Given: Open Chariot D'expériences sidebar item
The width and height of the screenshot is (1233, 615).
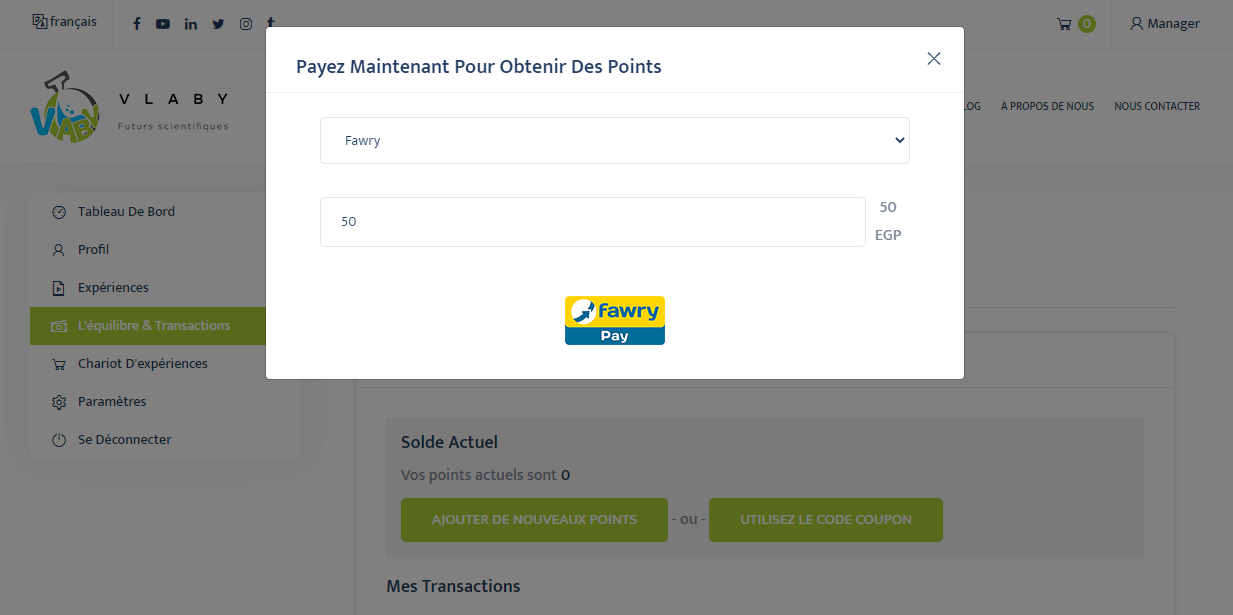Looking at the screenshot, I should (x=142, y=364).
